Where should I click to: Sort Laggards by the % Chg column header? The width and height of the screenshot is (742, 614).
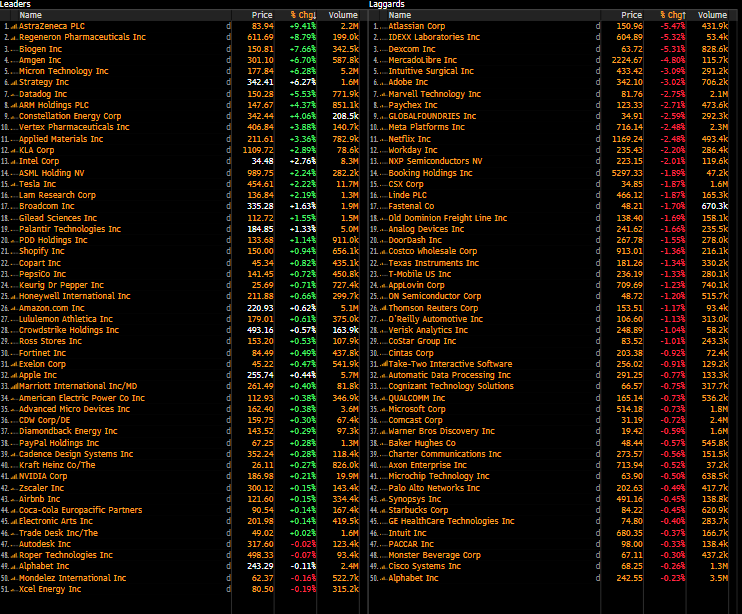click(x=670, y=15)
